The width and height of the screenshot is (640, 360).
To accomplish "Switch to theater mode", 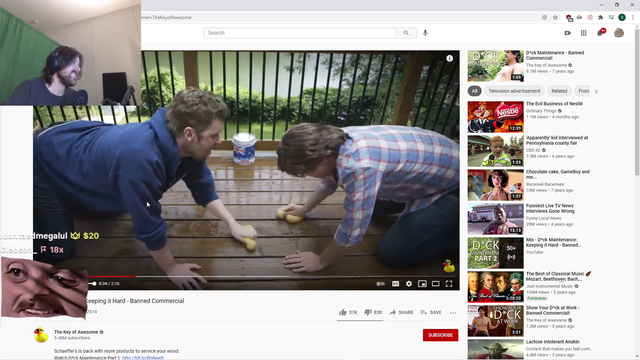I will coord(436,284).
